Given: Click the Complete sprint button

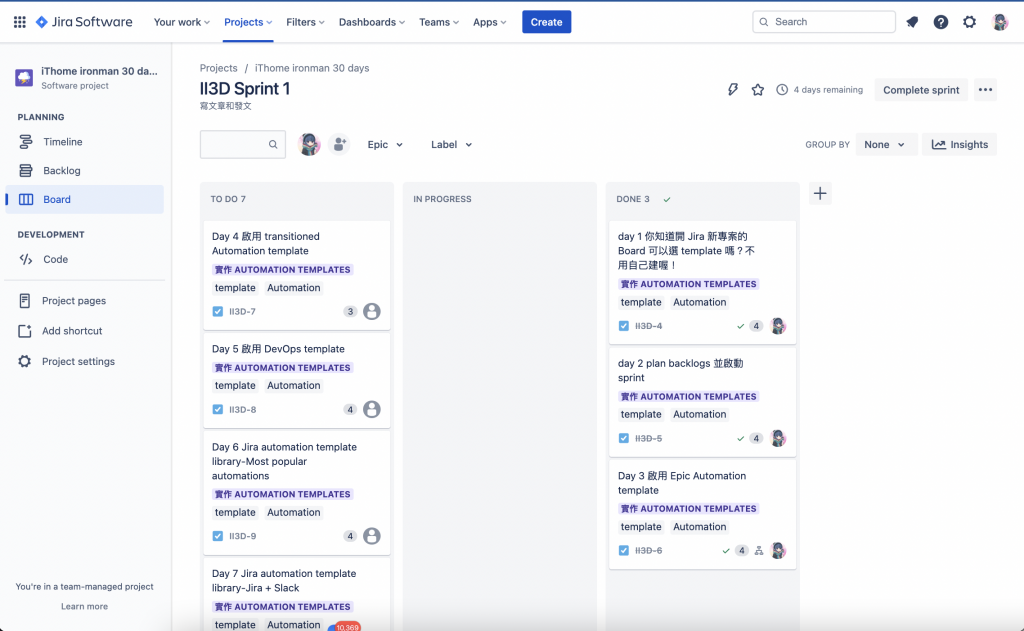Looking at the screenshot, I should [921, 90].
